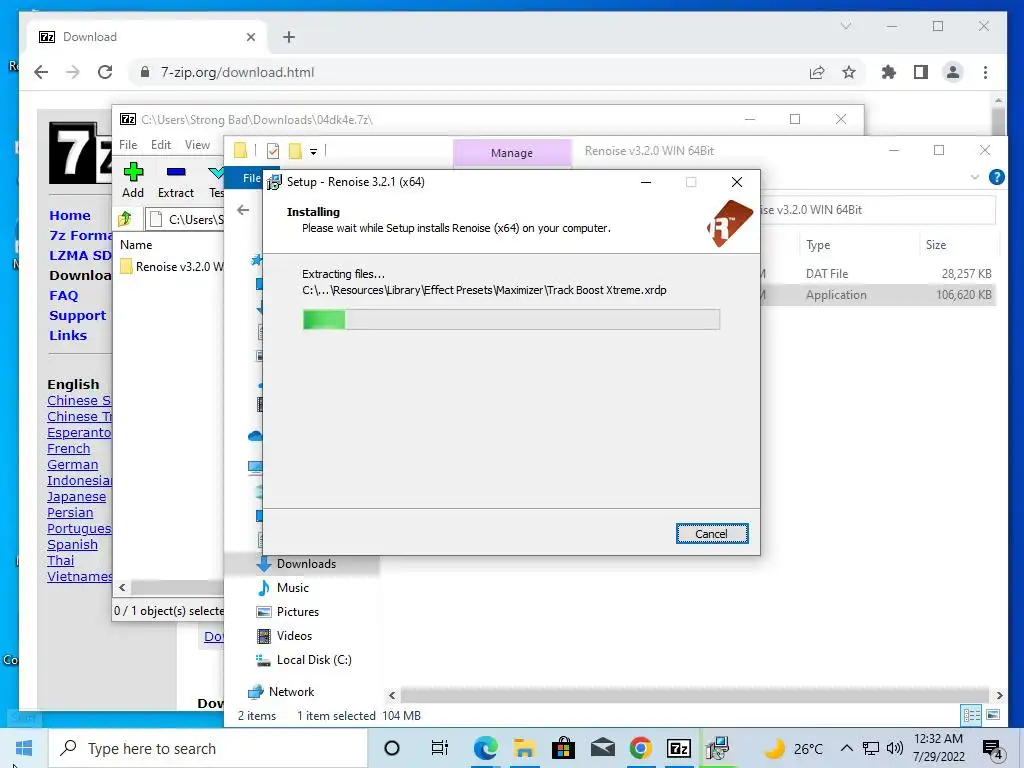Image resolution: width=1024 pixels, height=768 pixels.
Task: Open the Chrome three-dot menu
Action: (985, 72)
